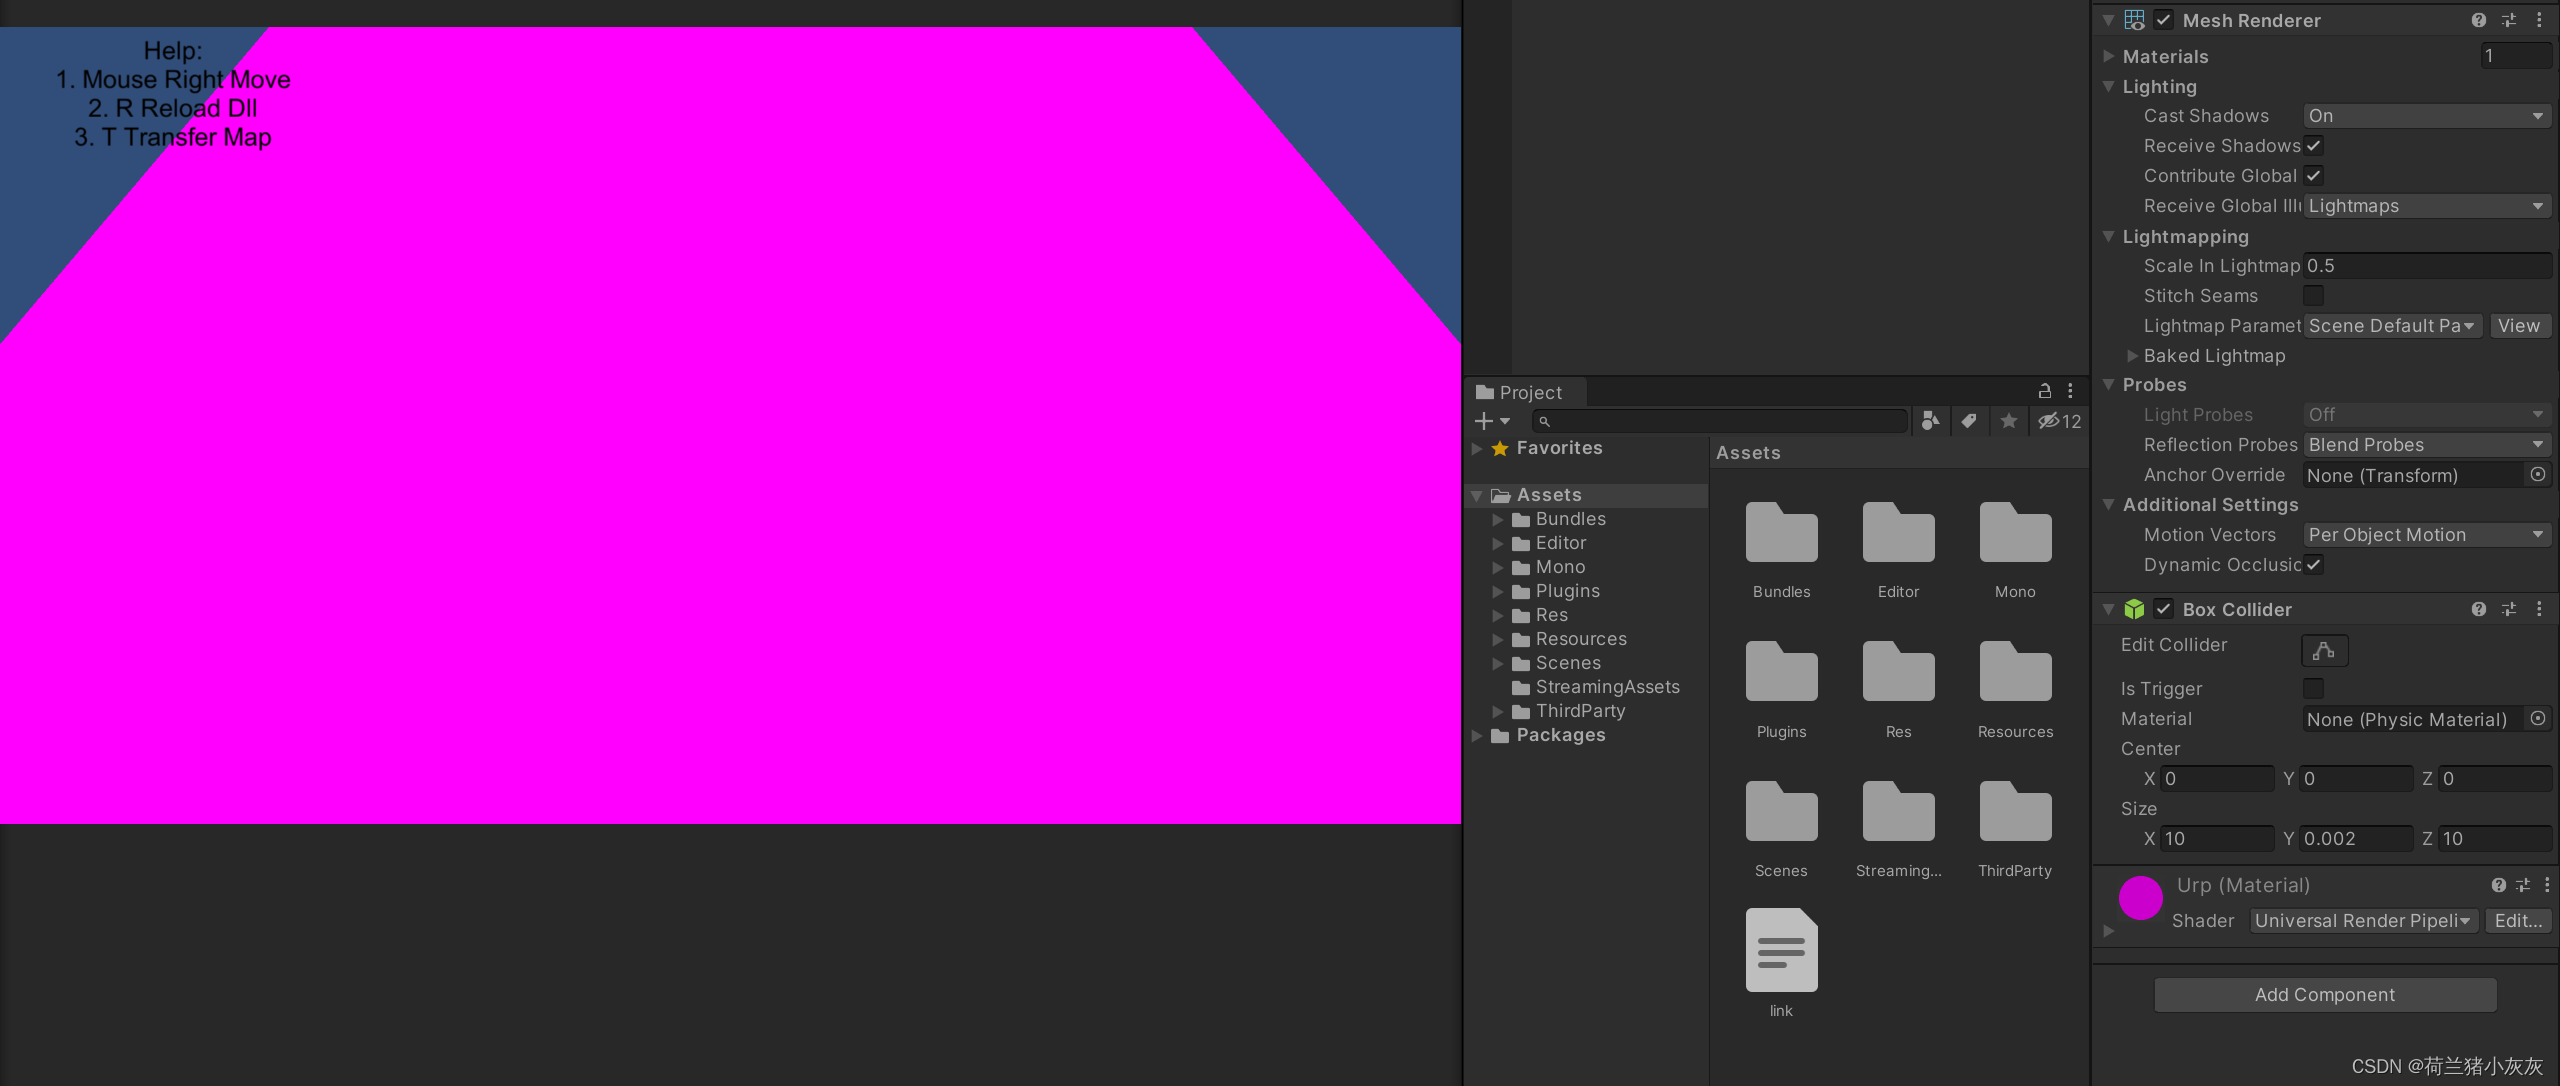Disable the Box Collider component checkbox
This screenshot has height=1086, width=2560.
(2163, 609)
